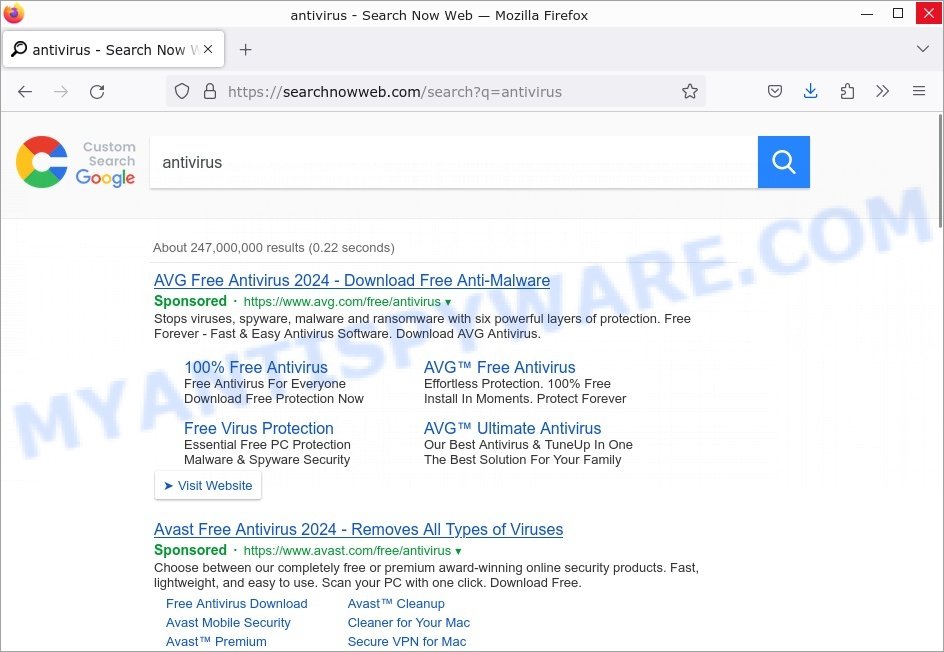
Task: Click the Firefox logo in title bar
Action: 13,13
